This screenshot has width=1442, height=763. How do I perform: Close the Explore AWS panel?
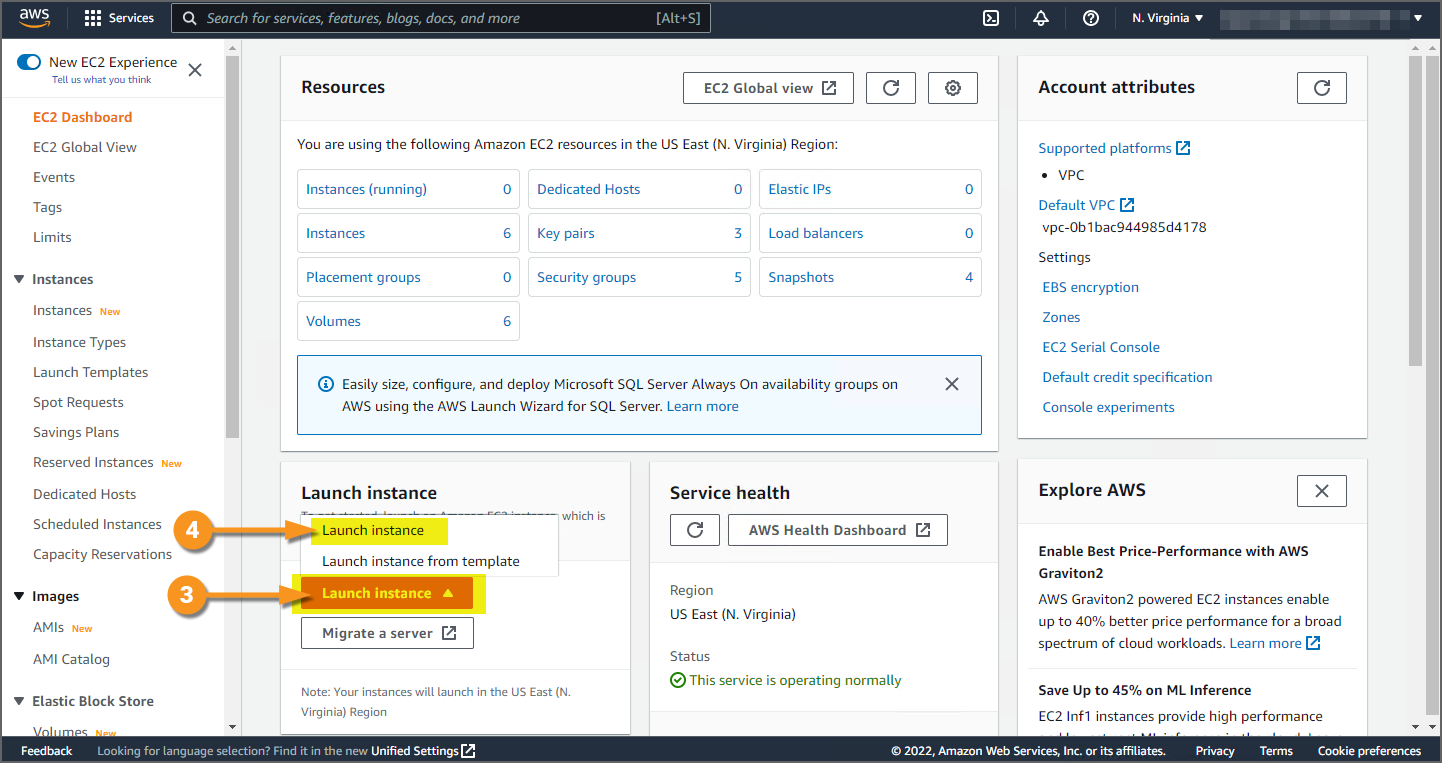click(x=1321, y=491)
